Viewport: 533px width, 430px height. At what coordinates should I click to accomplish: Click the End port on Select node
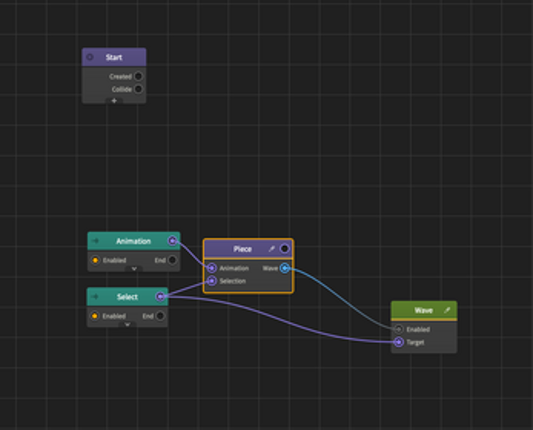coord(160,316)
